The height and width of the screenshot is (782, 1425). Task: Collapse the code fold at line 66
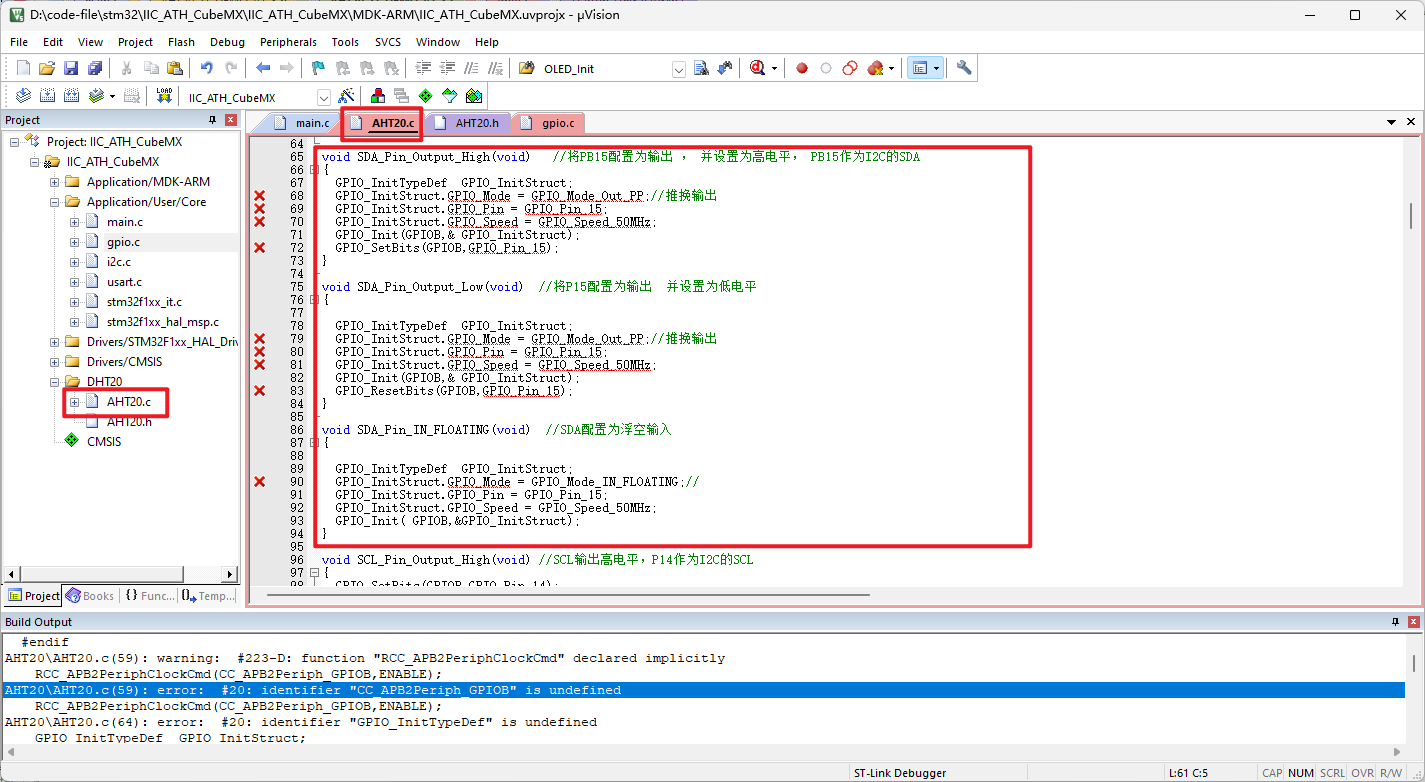pos(314,170)
